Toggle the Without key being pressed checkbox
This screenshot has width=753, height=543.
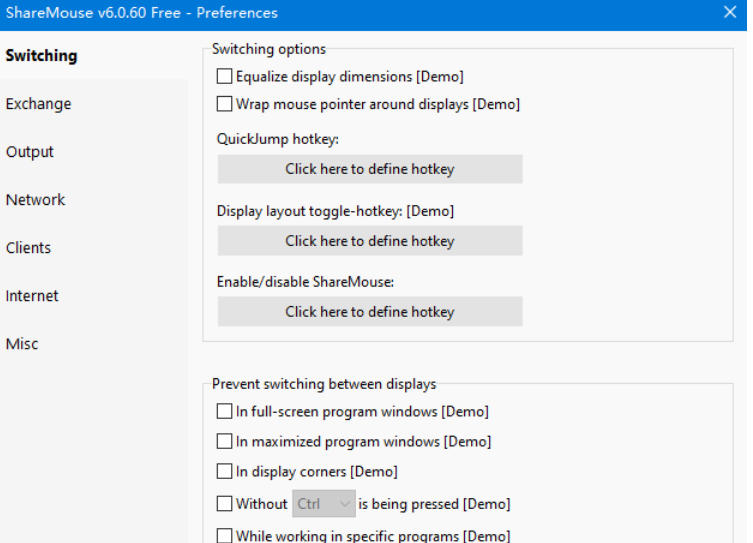[225, 504]
